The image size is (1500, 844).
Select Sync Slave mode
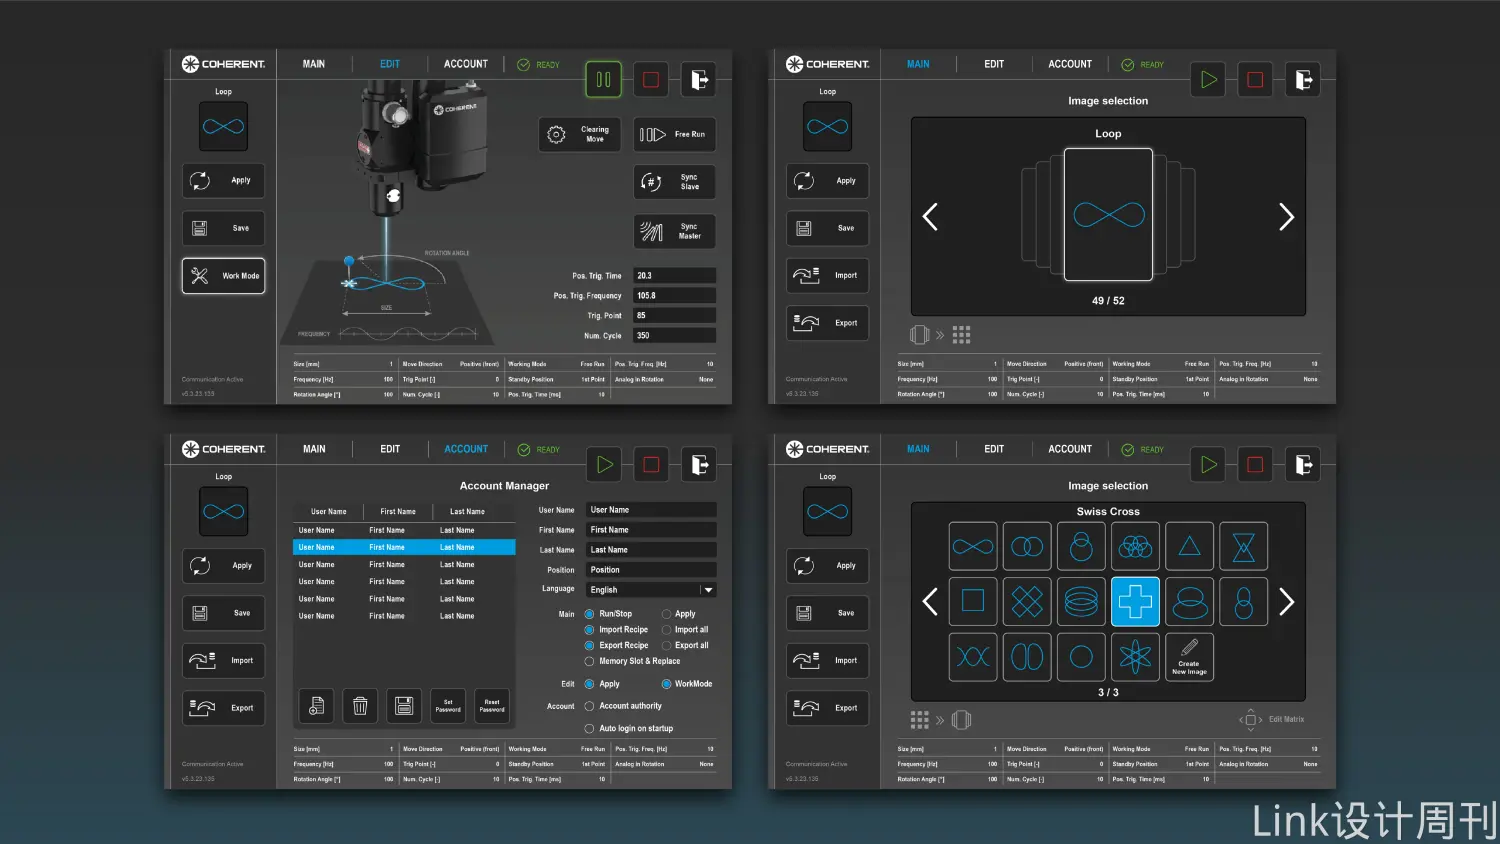tap(674, 182)
